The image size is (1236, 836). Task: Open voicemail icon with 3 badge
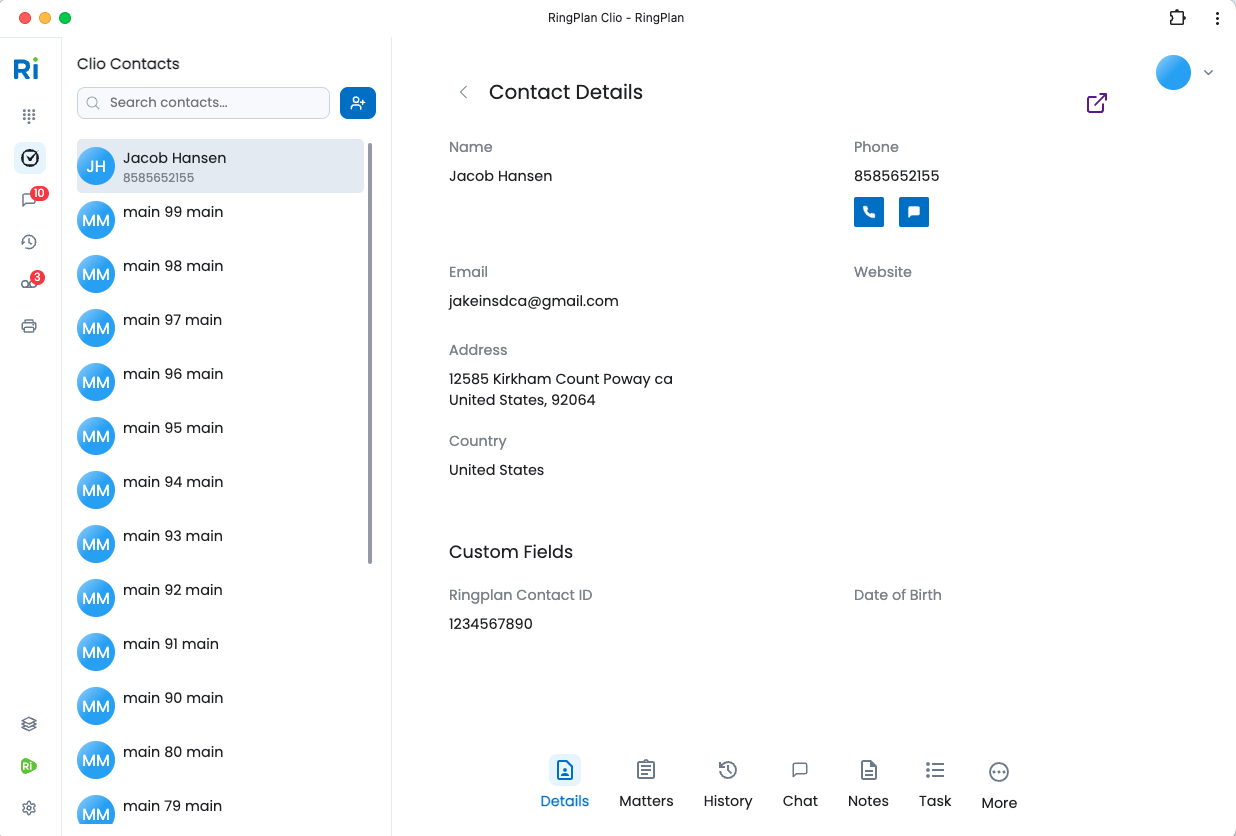[29, 284]
